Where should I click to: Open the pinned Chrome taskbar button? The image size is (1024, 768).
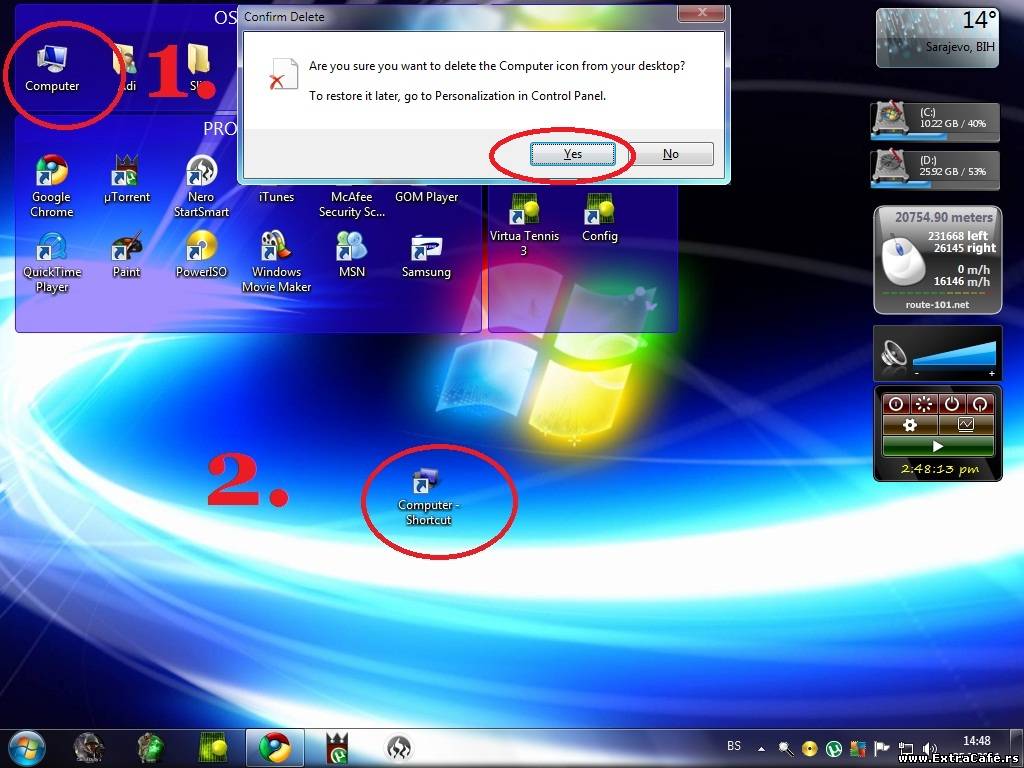[275, 748]
